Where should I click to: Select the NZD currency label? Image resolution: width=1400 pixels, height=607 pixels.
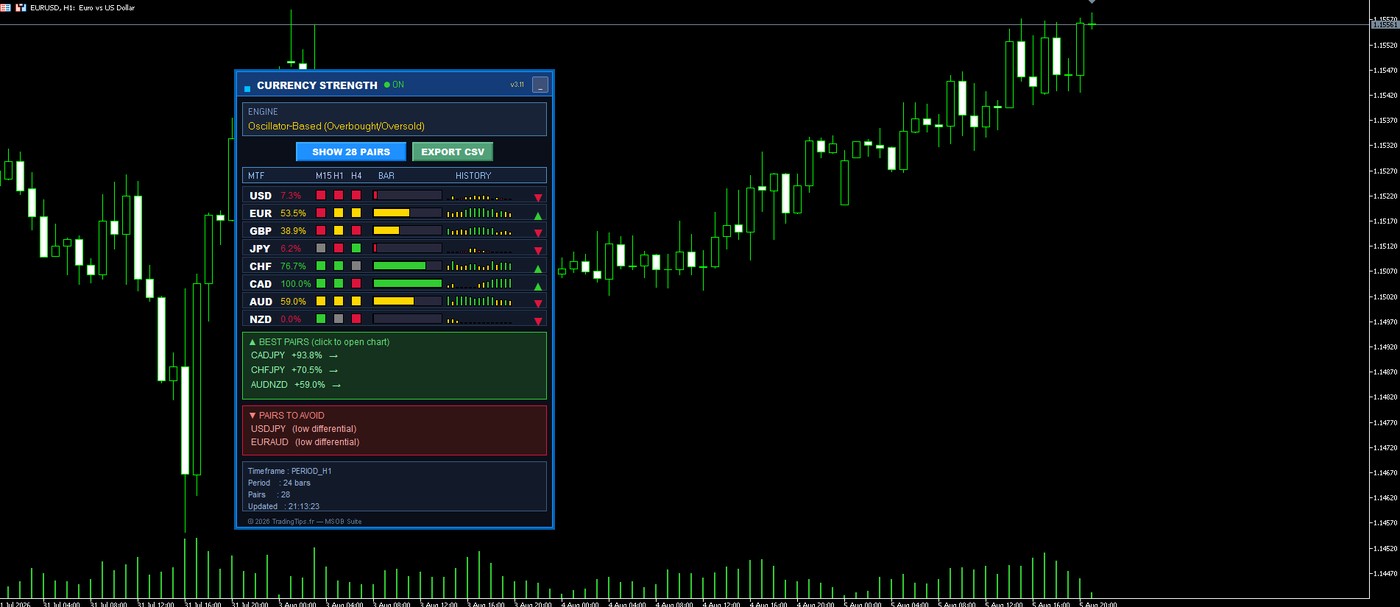[260, 319]
